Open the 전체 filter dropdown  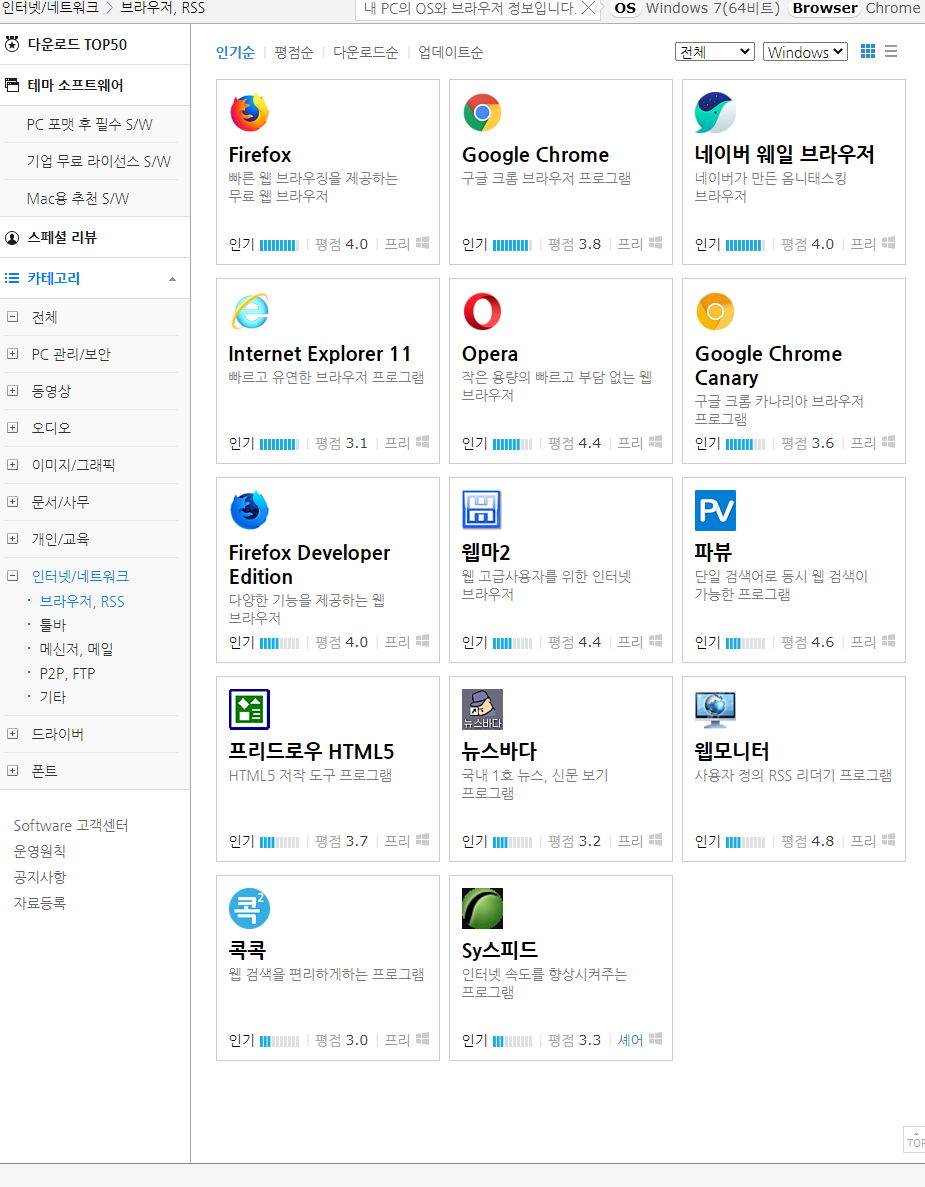click(715, 51)
